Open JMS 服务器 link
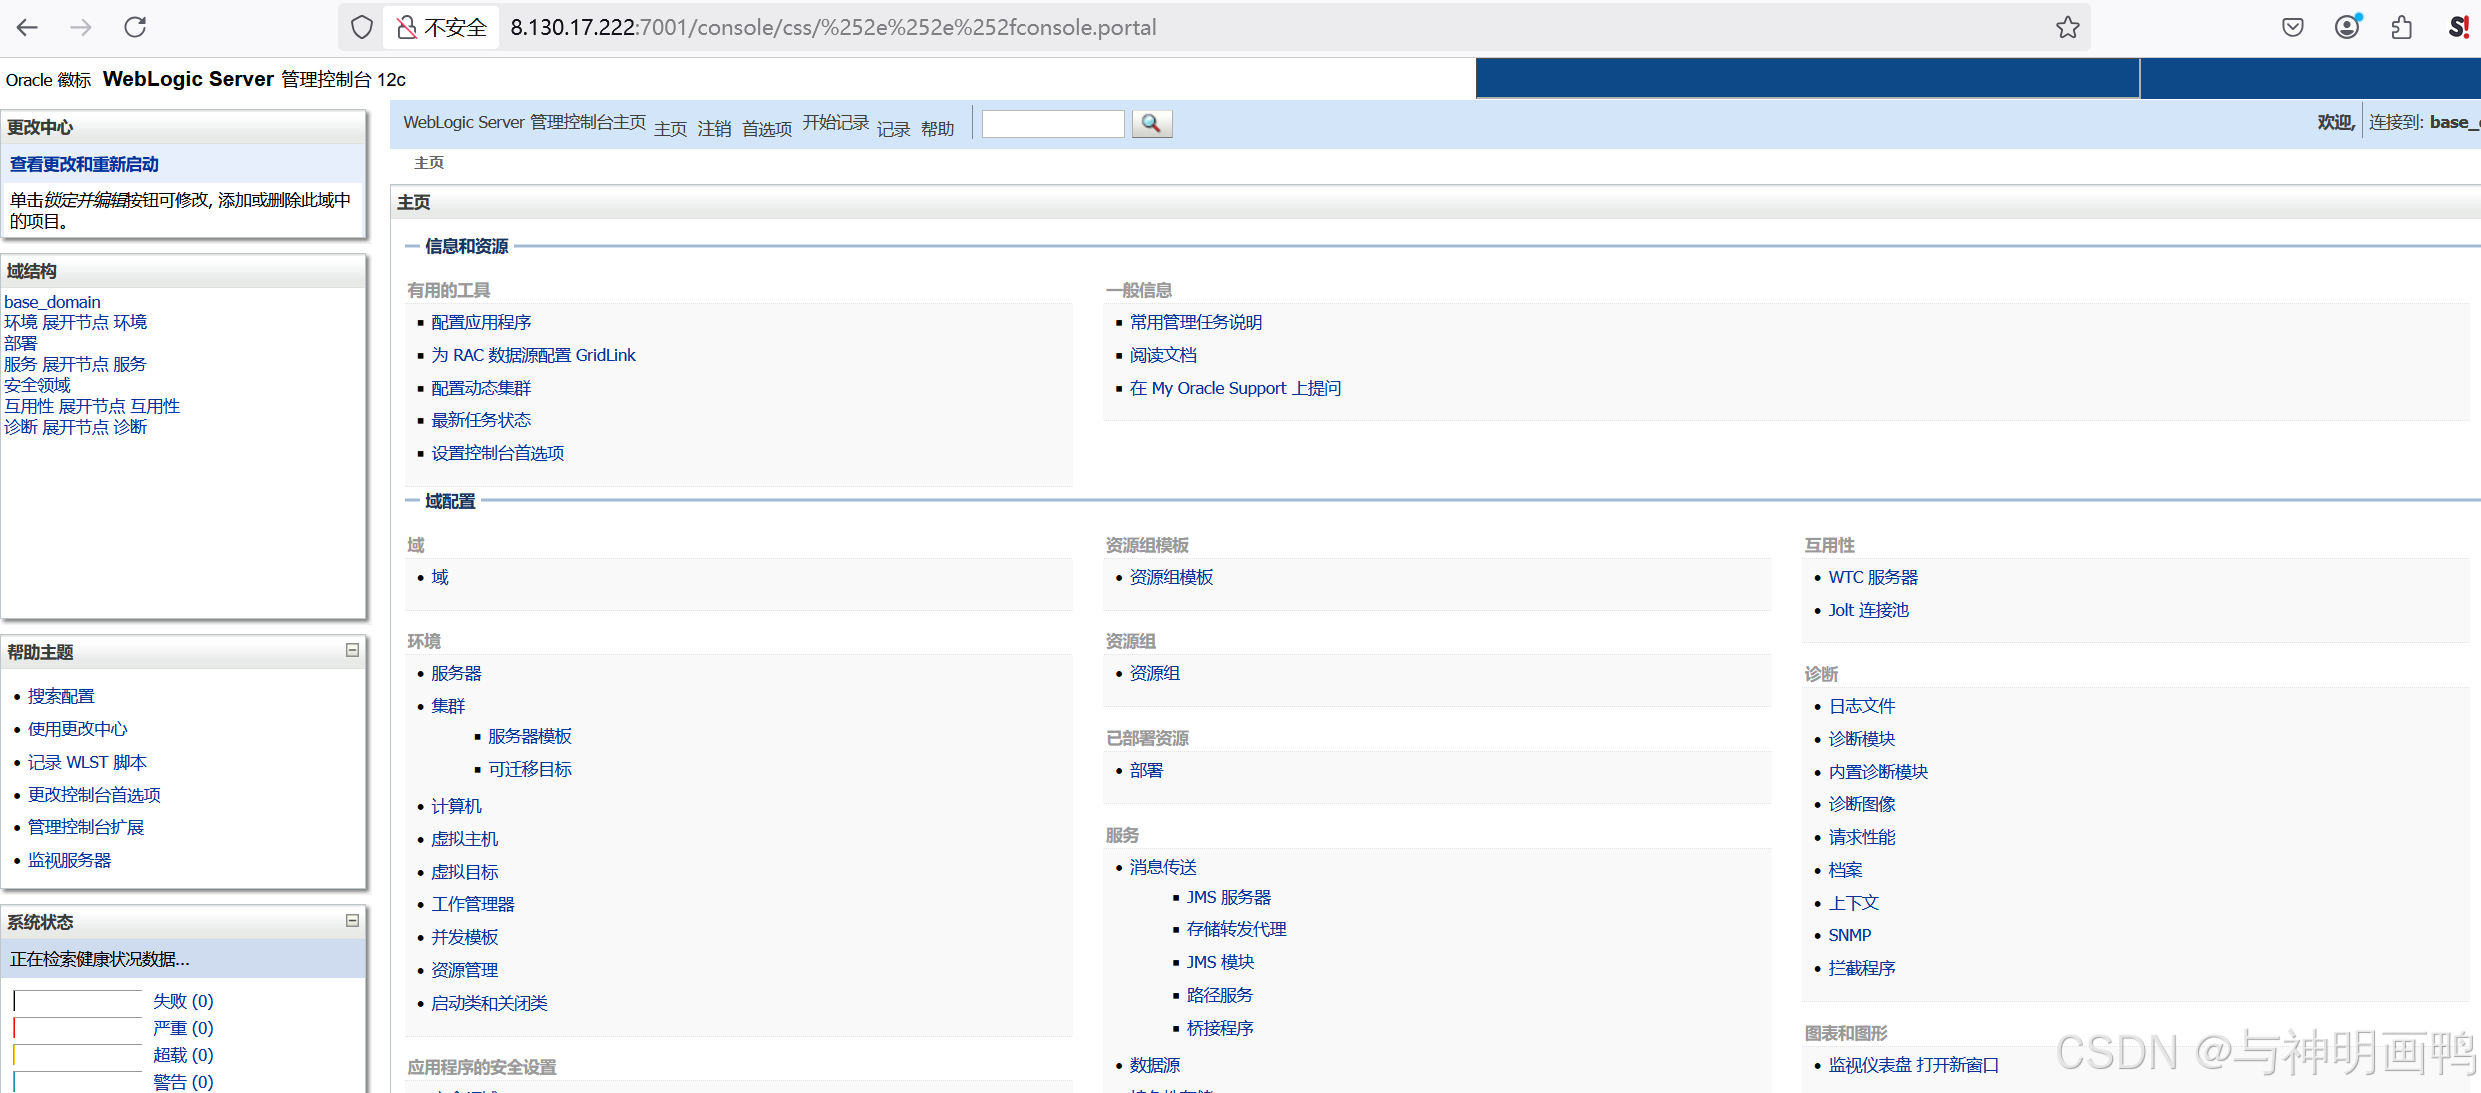This screenshot has height=1093, width=2481. (1229, 897)
